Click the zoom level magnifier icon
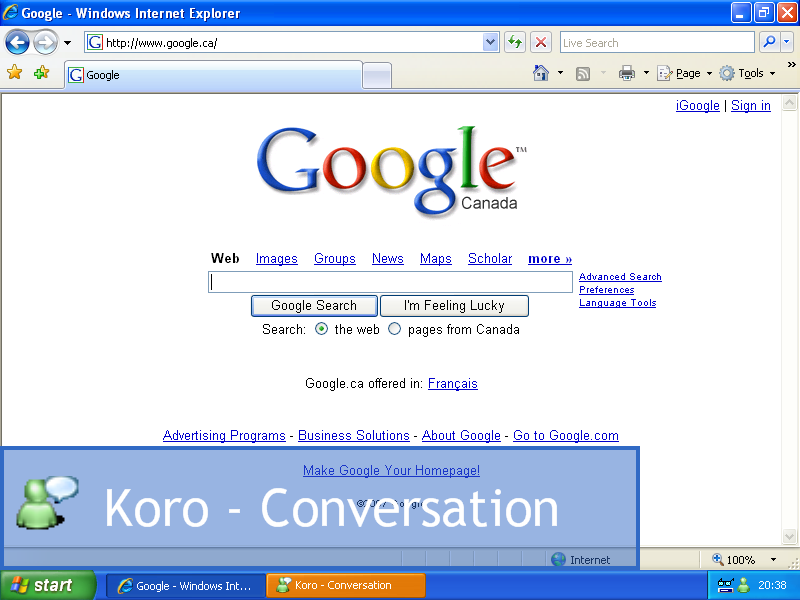The image size is (800, 600). 717,559
